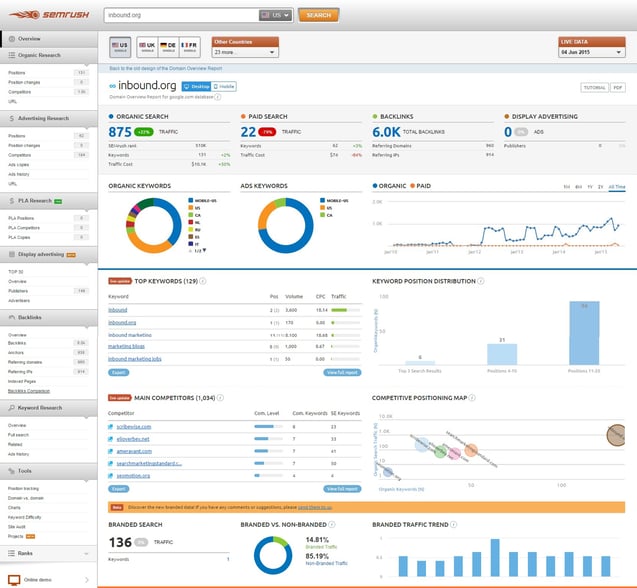Viewport: 637px width, 588px height.
Task: Click the Display advertising section icon
Action: [x=12, y=254]
